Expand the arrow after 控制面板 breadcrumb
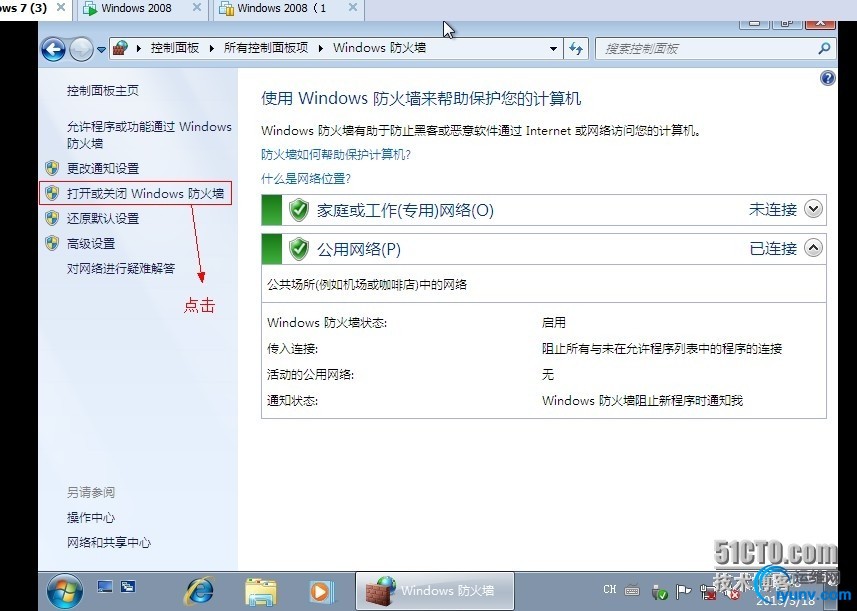The height and width of the screenshot is (611, 857). click(x=212, y=49)
